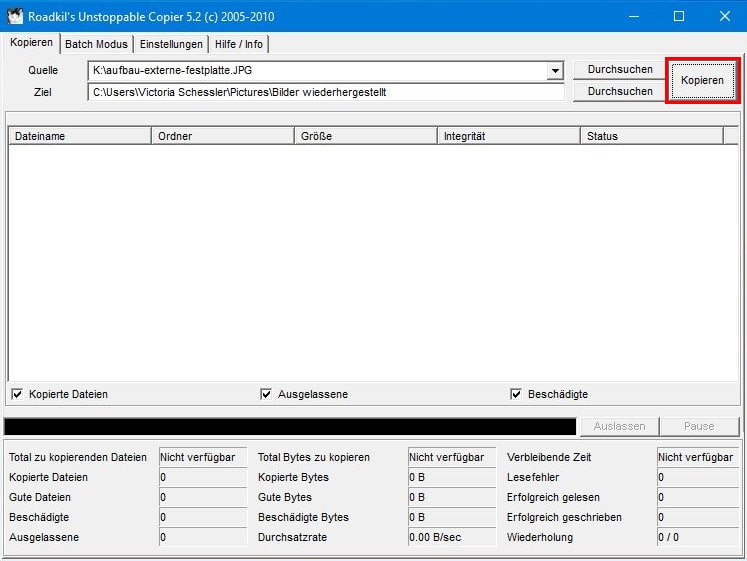The height and width of the screenshot is (561, 747).
Task: Open the Hilfe / Info tab
Action: coord(239,44)
